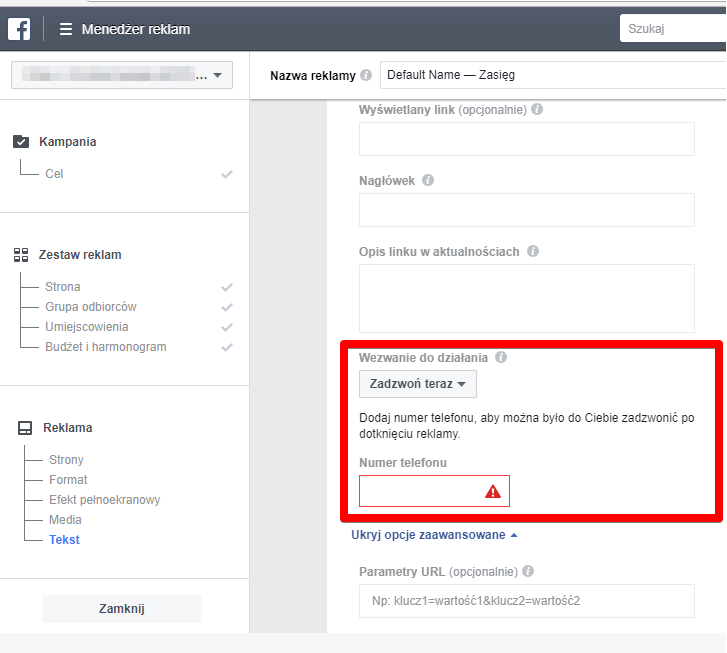Click the info icon beside Nagłówek
727x653 pixels.
point(427,180)
